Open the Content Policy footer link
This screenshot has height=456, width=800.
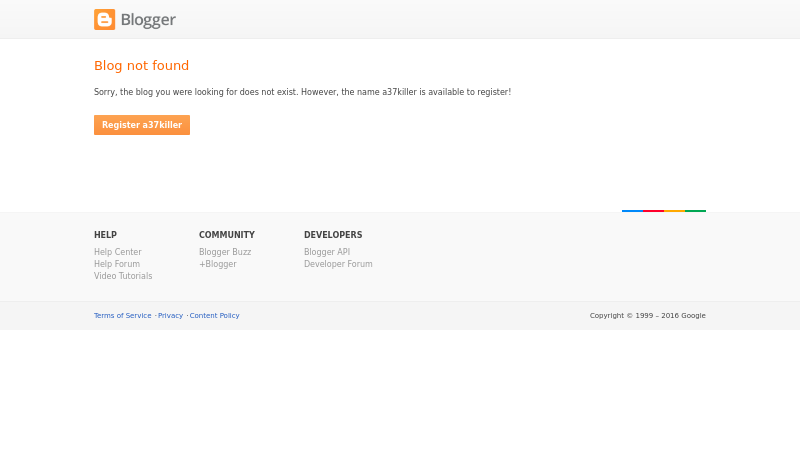tap(214, 316)
